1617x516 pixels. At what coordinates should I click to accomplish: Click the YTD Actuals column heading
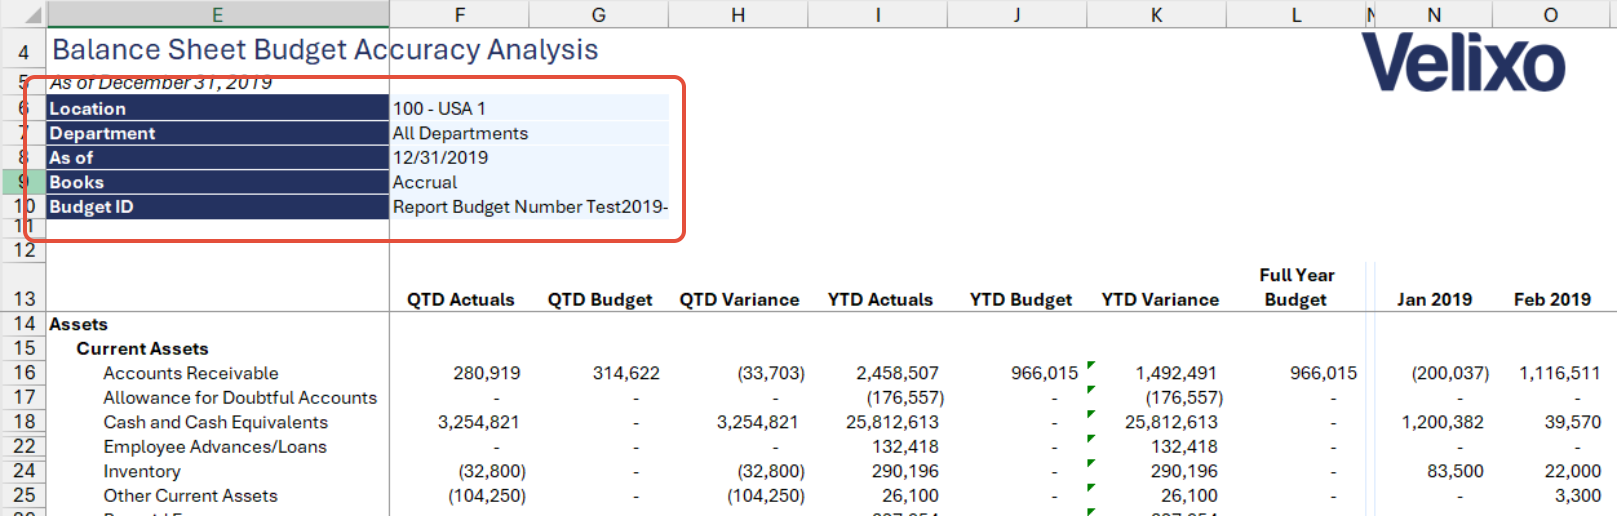(x=880, y=299)
